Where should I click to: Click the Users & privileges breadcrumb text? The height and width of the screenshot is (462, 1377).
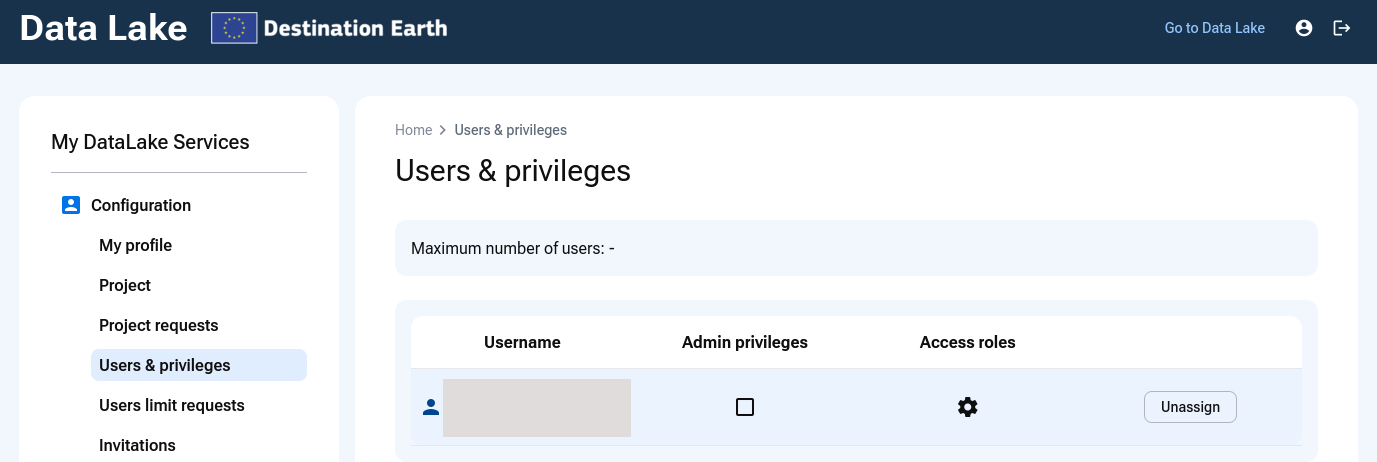511,130
